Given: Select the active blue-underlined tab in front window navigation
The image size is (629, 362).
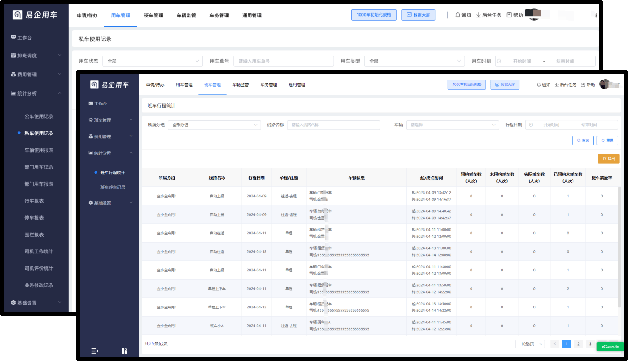Looking at the screenshot, I should [212, 85].
